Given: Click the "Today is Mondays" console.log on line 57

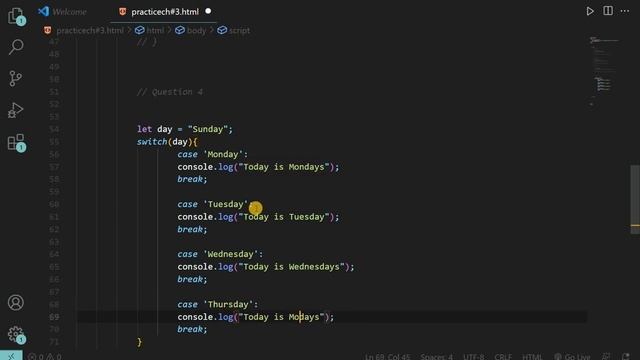Looking at the screenshot, I should click(x=258, y=167).
